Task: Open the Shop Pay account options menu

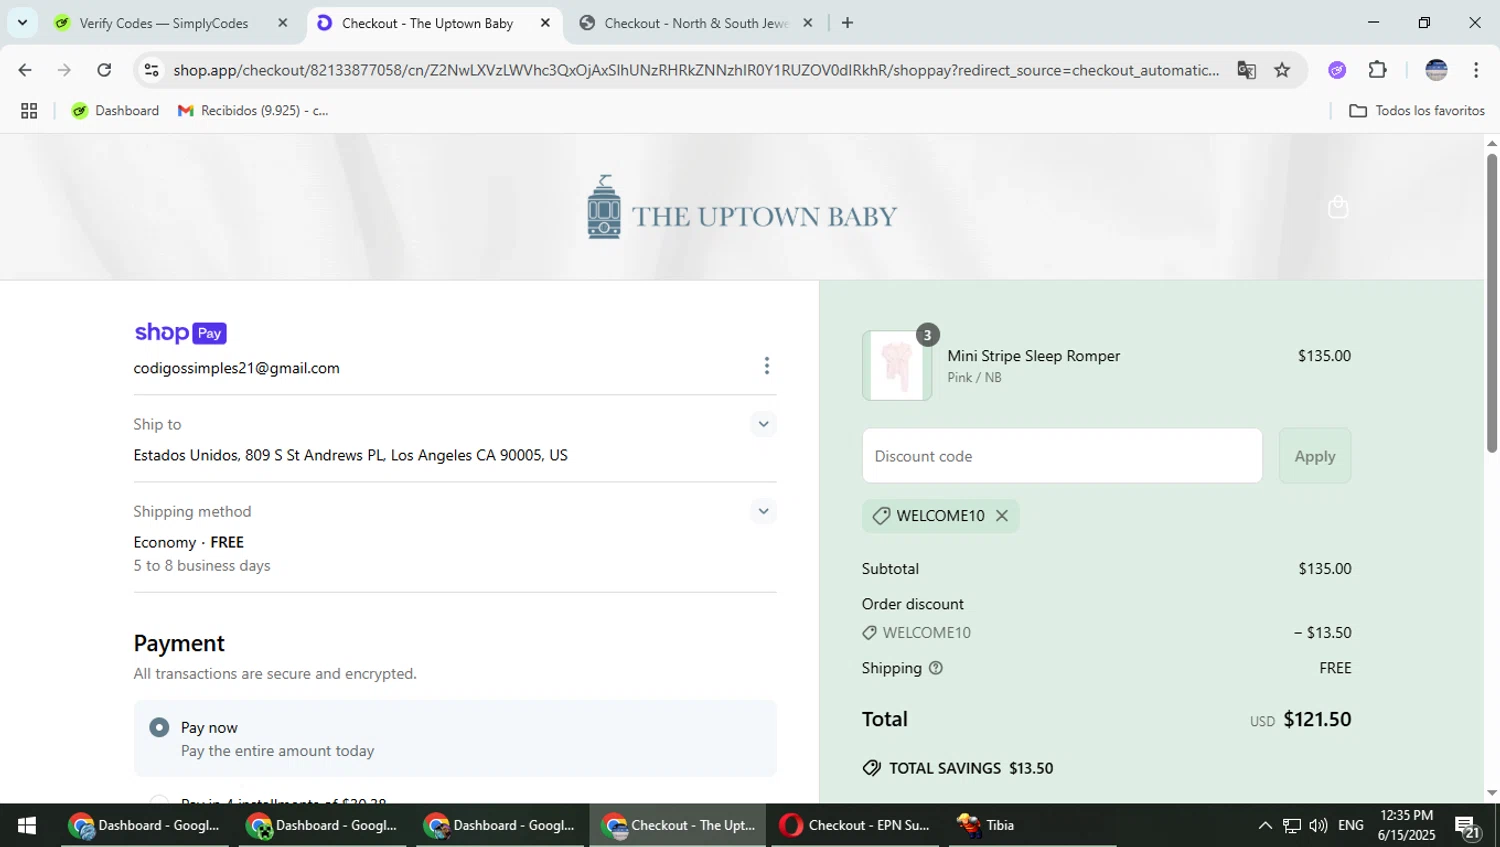Action: [x=767, y=366]
